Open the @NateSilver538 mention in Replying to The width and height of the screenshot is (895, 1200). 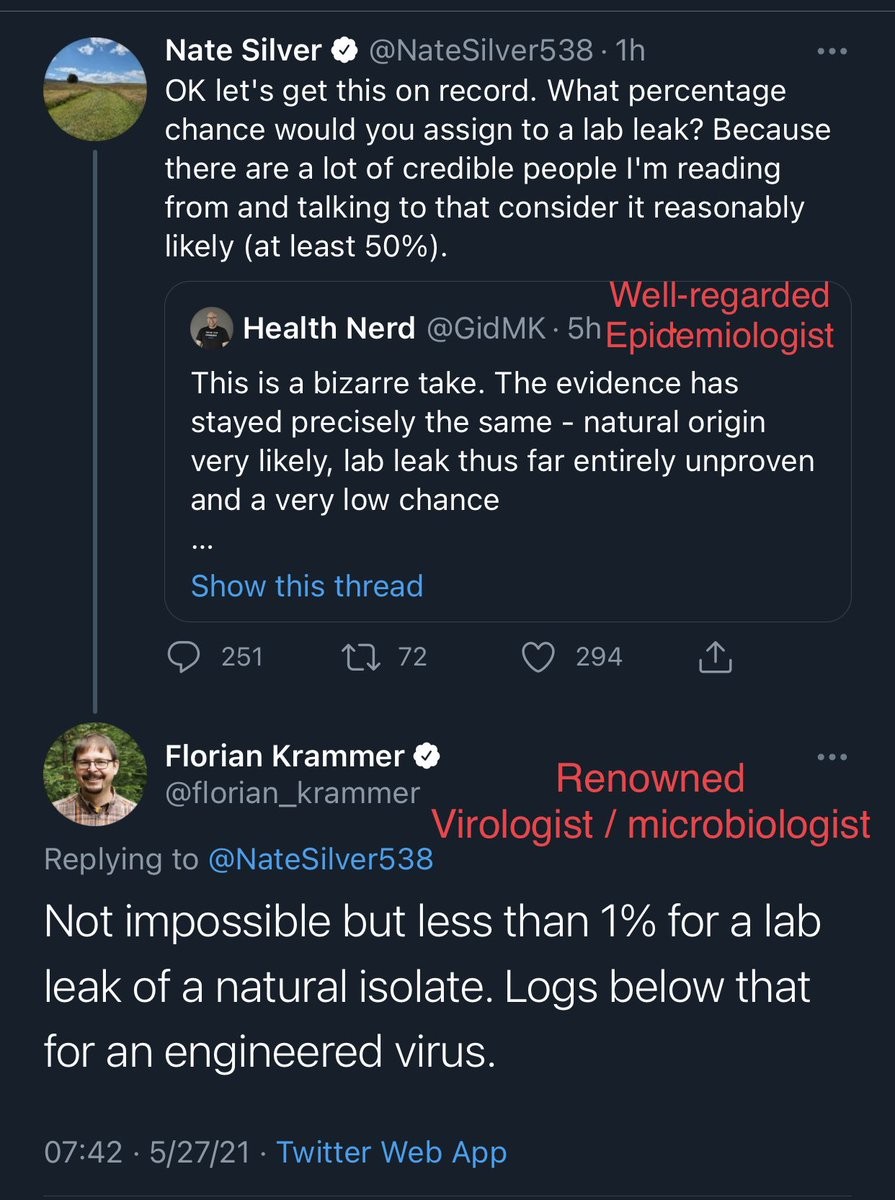point(320,859)
